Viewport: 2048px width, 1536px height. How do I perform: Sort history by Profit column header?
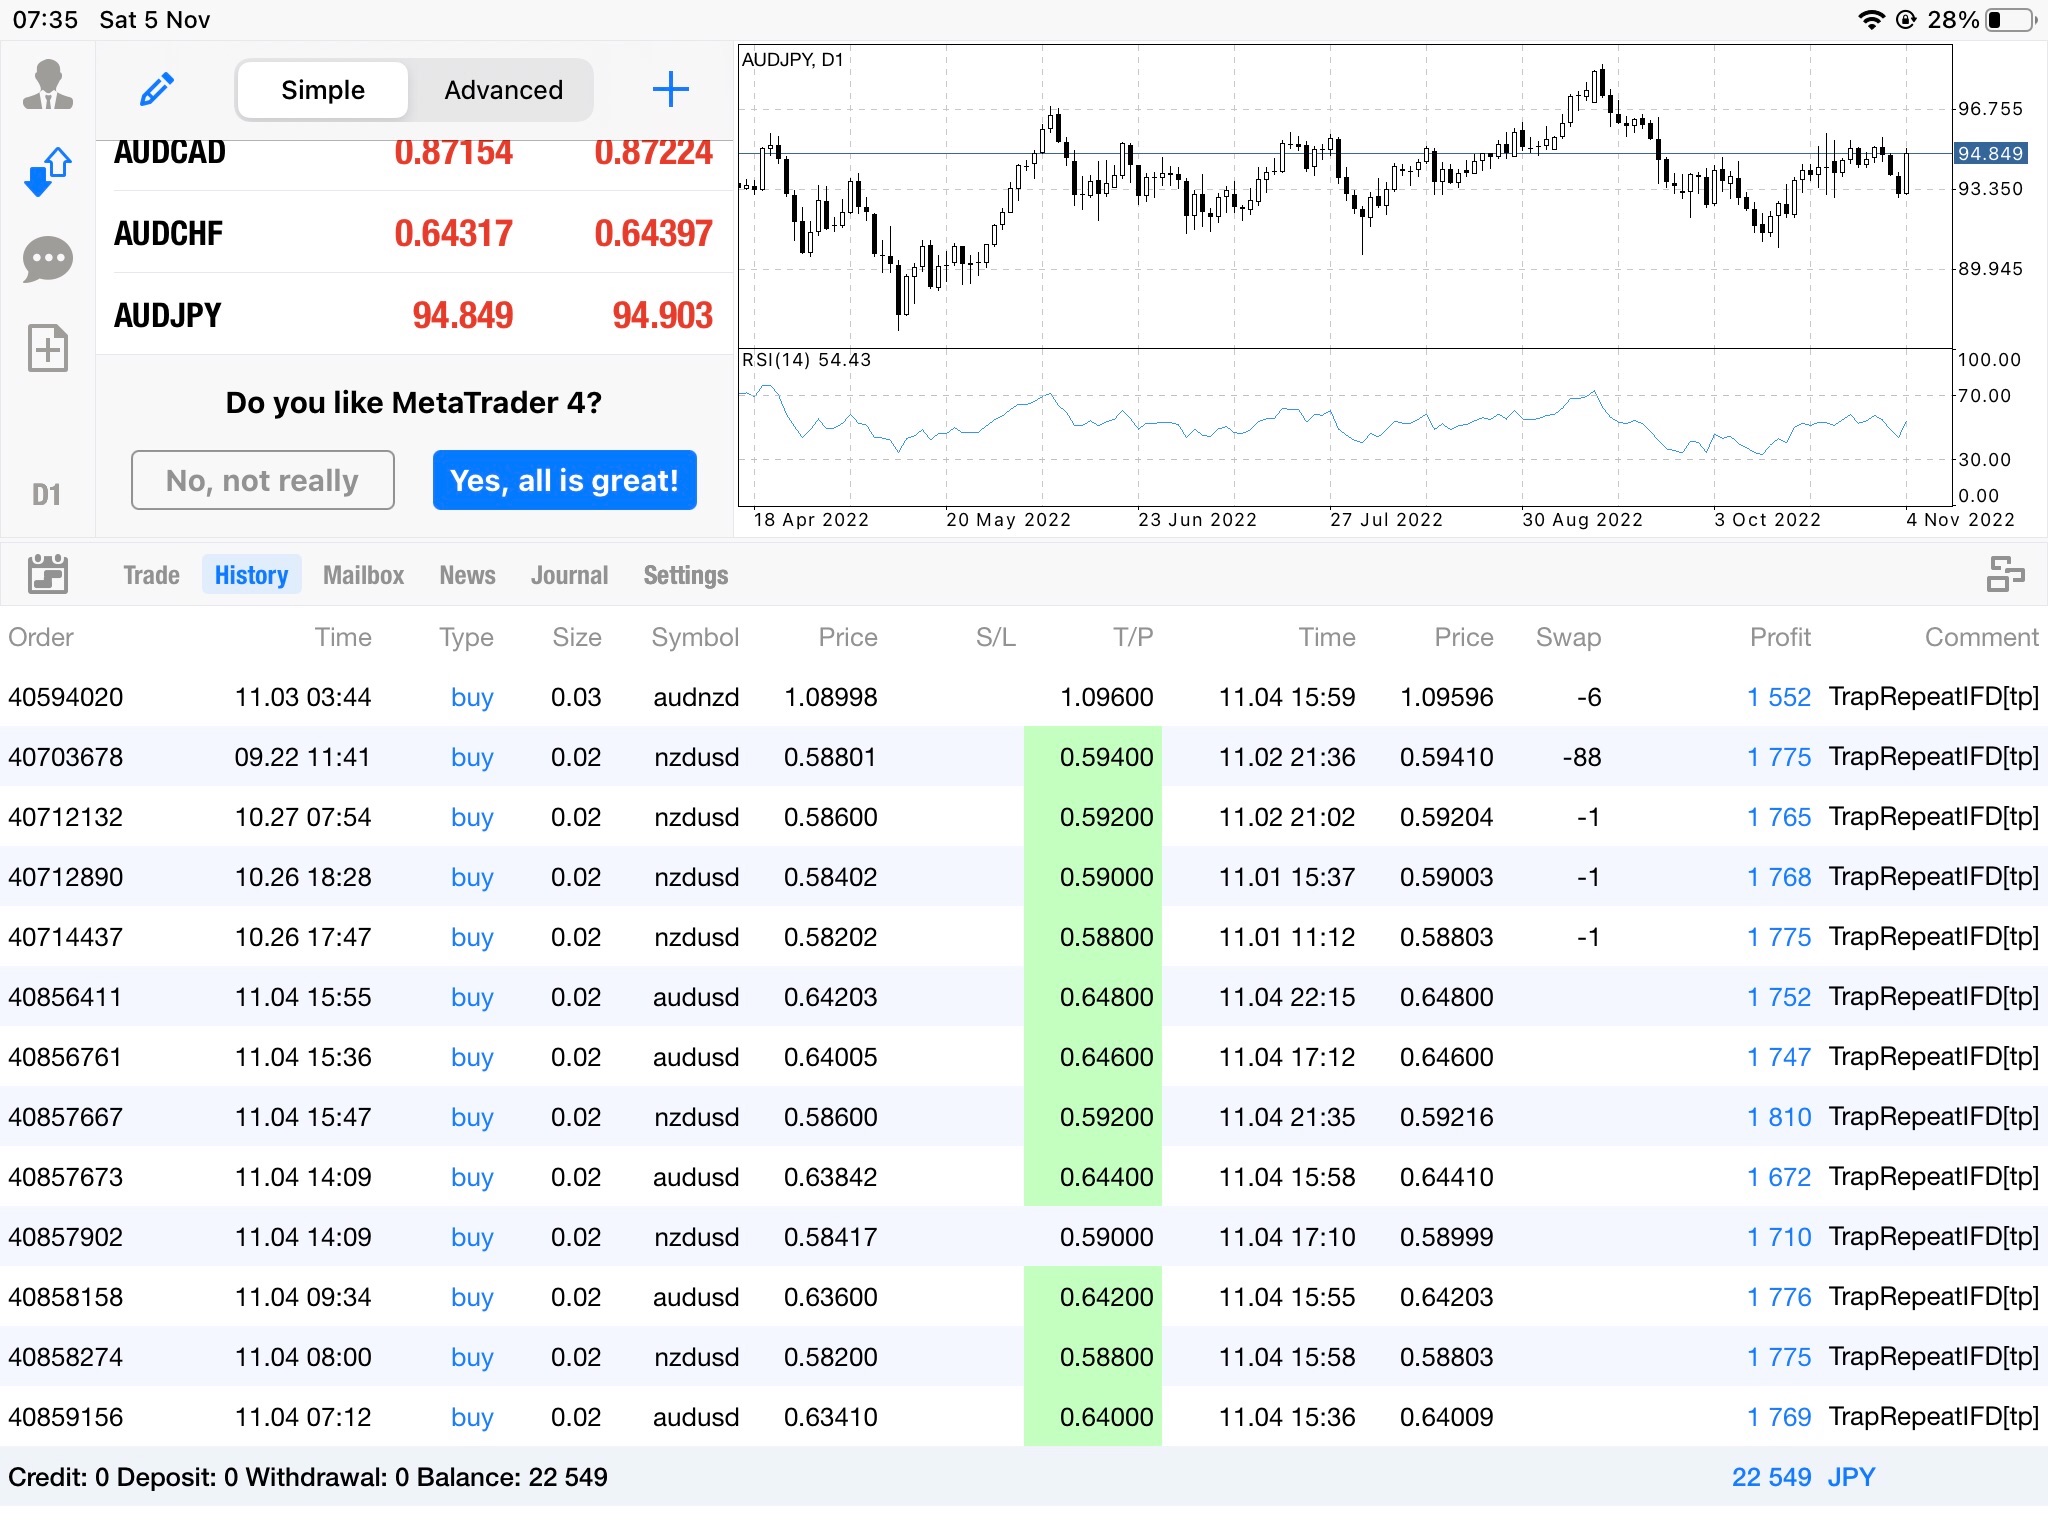1779,637
